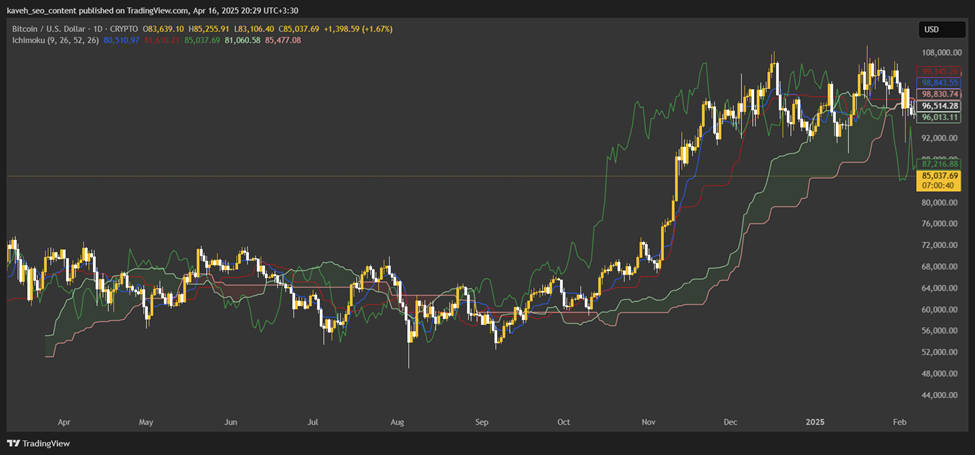
Task: Click the 60,000.00 price axis label
Action: (941, 310)
